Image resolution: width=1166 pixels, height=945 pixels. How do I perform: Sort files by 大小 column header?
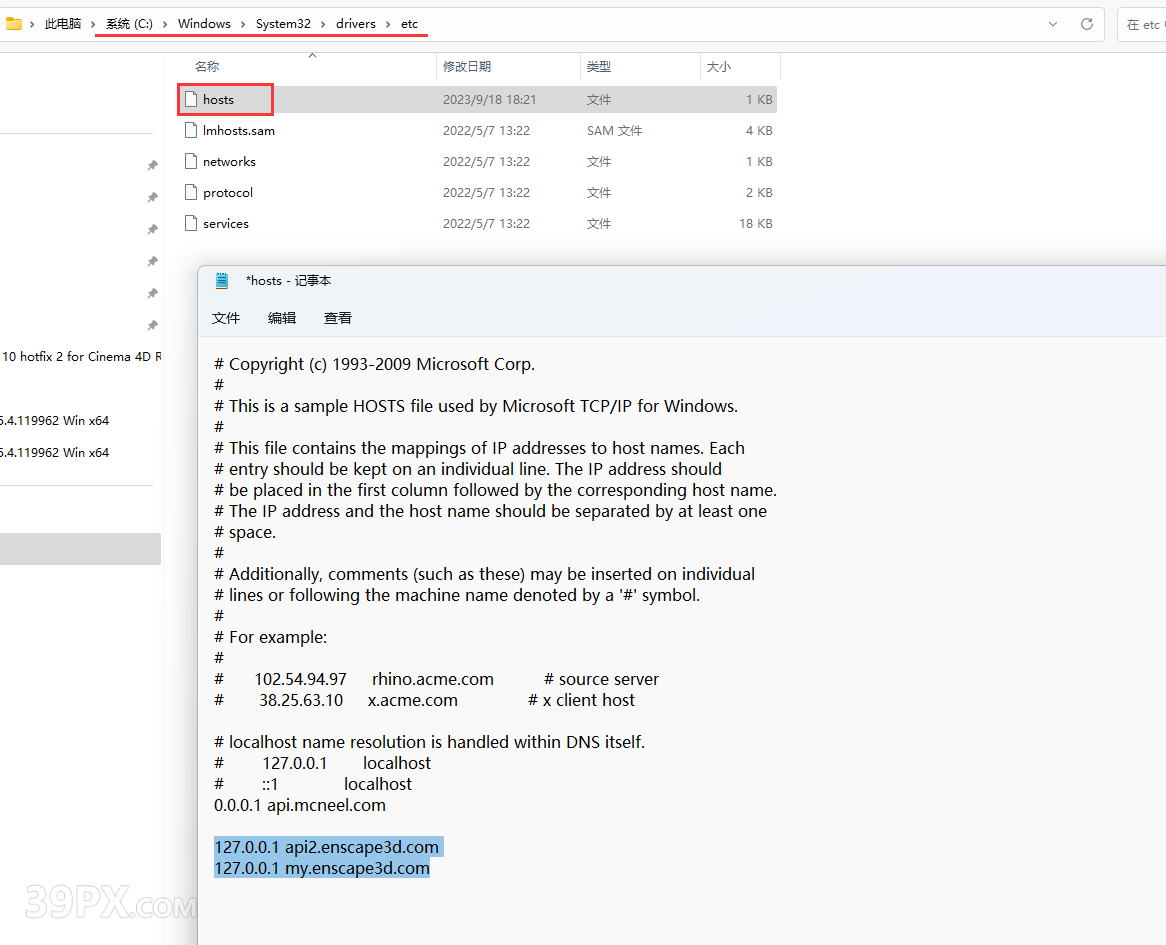pos(719,67)
